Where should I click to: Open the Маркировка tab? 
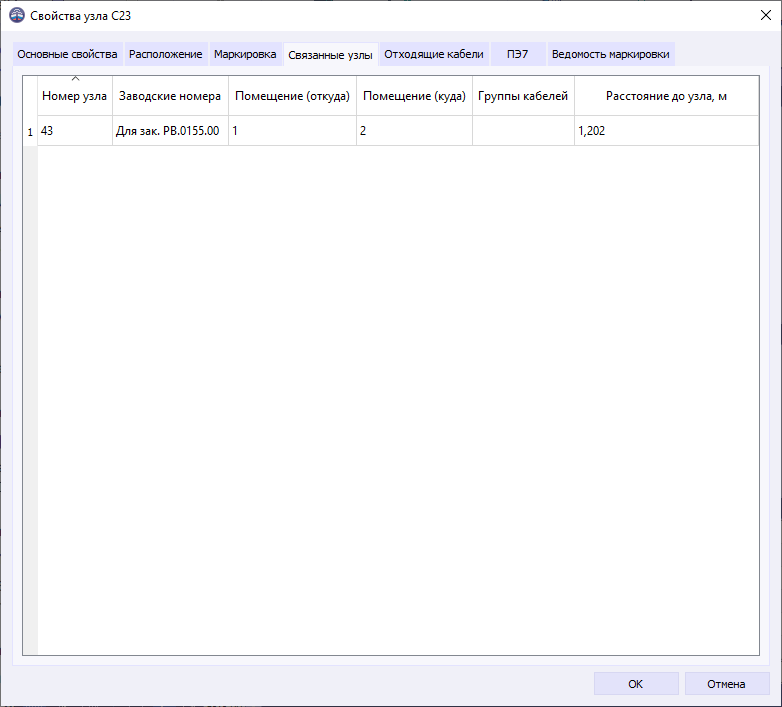click(245, 54)
